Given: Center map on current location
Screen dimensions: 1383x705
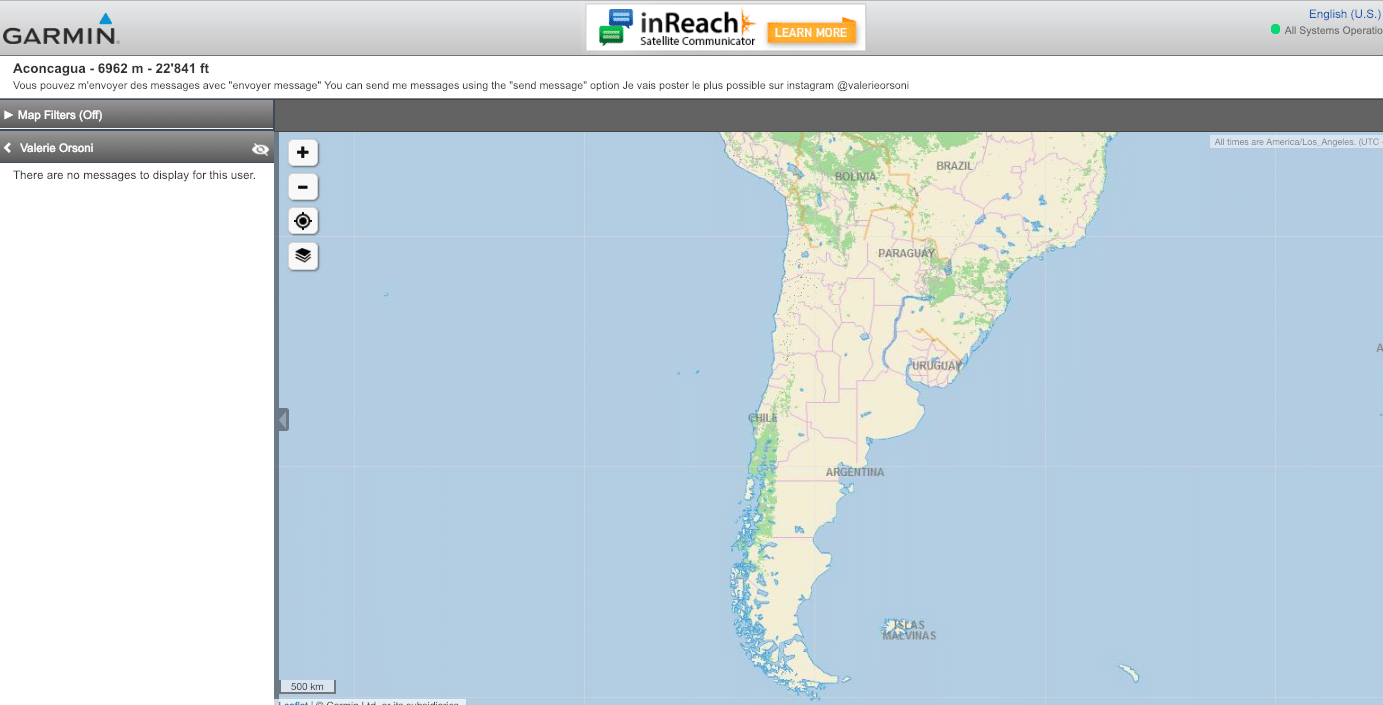Looking at the screenshot, I should coord(303,221).
